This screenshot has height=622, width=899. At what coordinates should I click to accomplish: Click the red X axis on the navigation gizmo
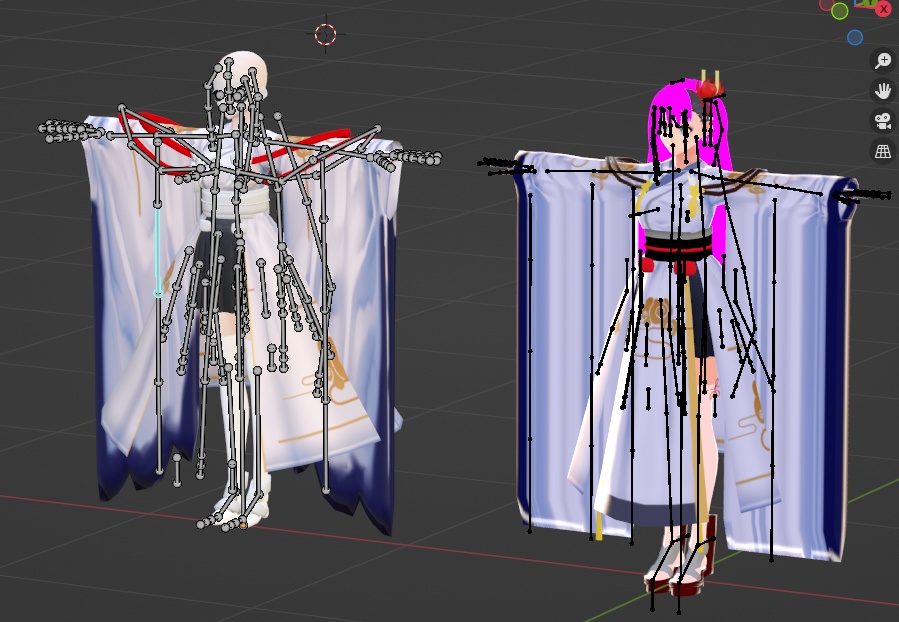pos(884,9)
